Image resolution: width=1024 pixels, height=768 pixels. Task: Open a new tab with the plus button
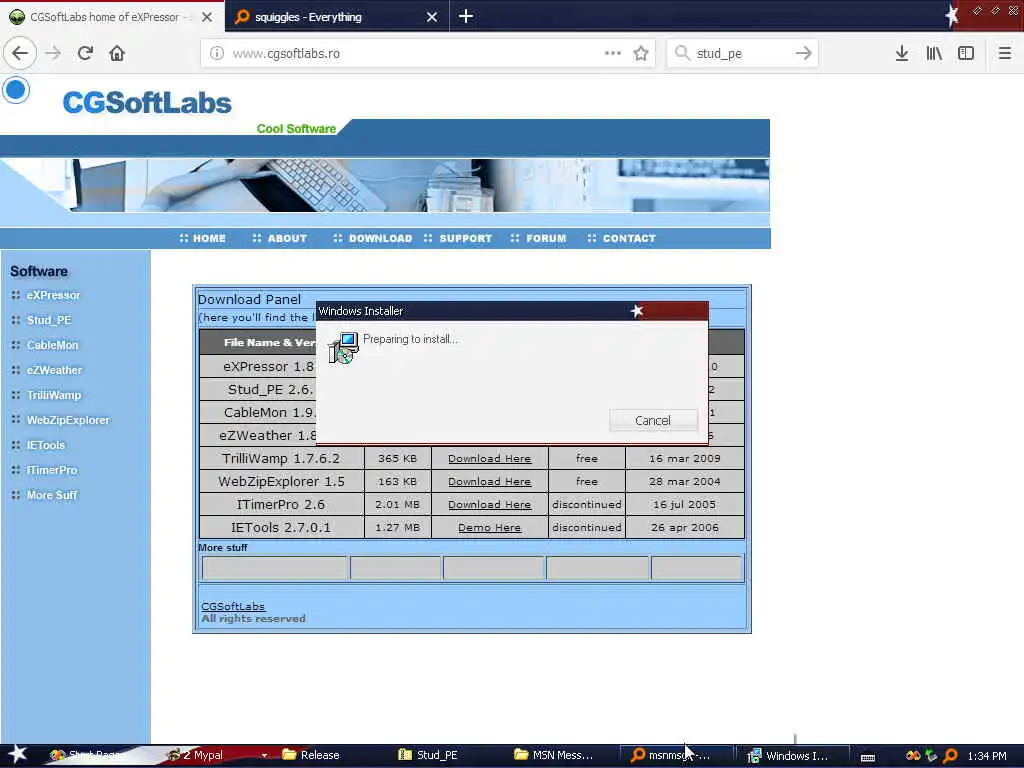466,16
